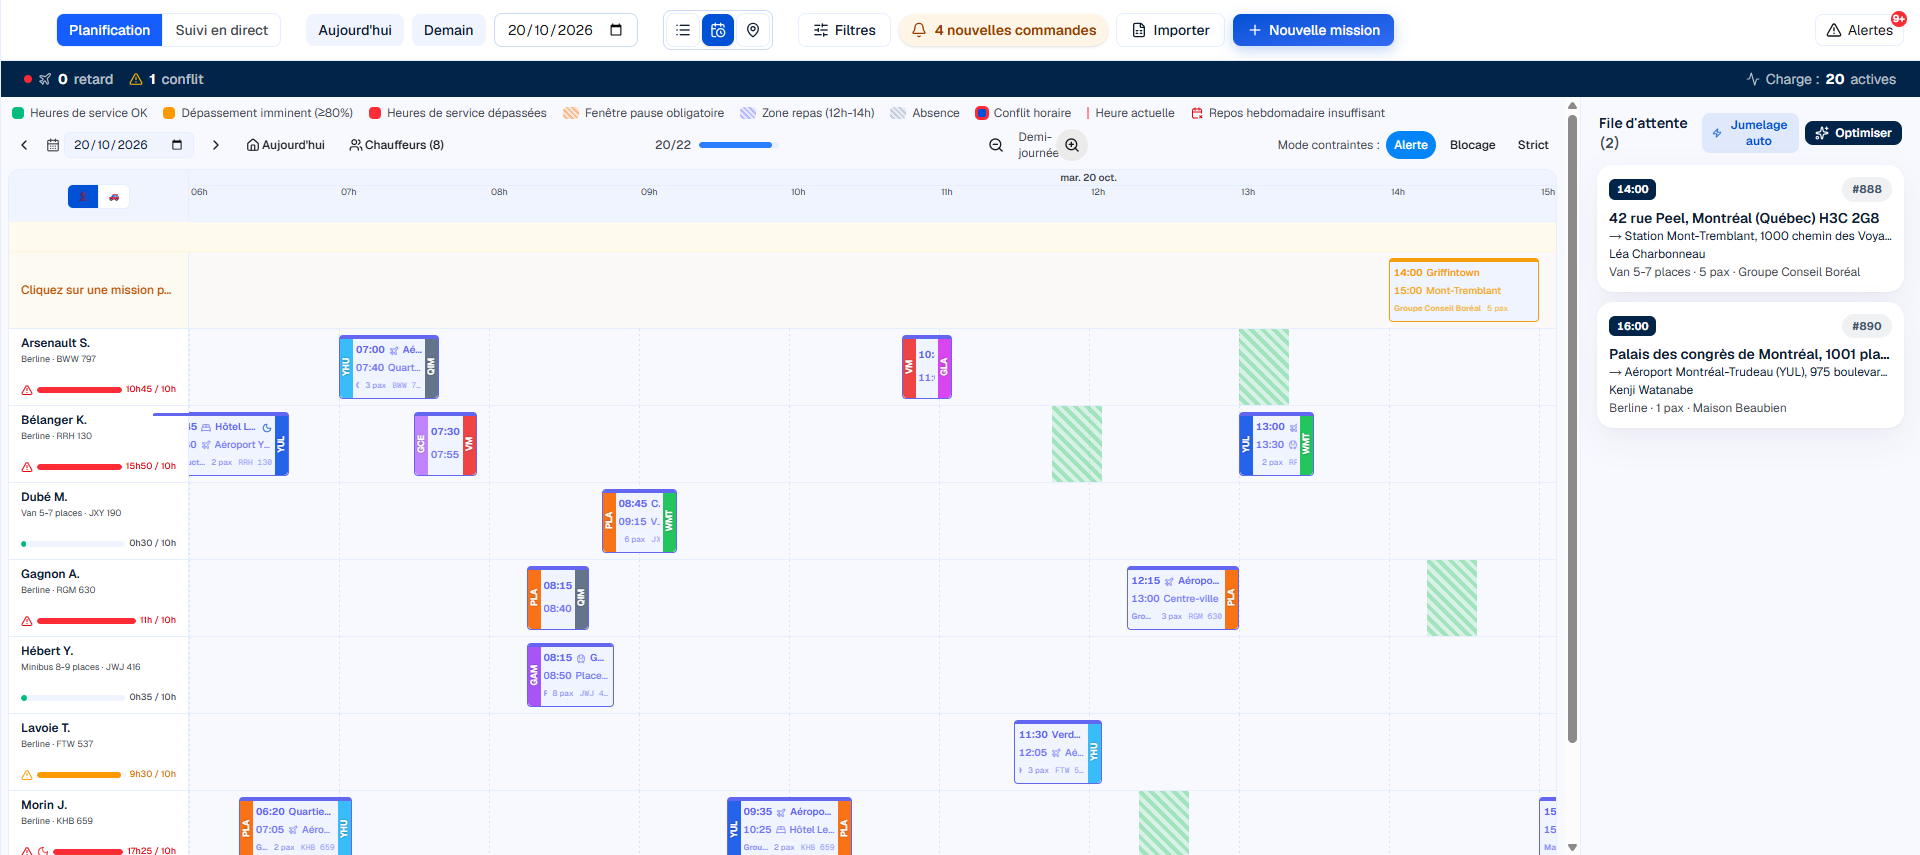This screenshot has height=855, width=1920.
Task: Switch to the Planification tab
Action: (x=109, y=30)
